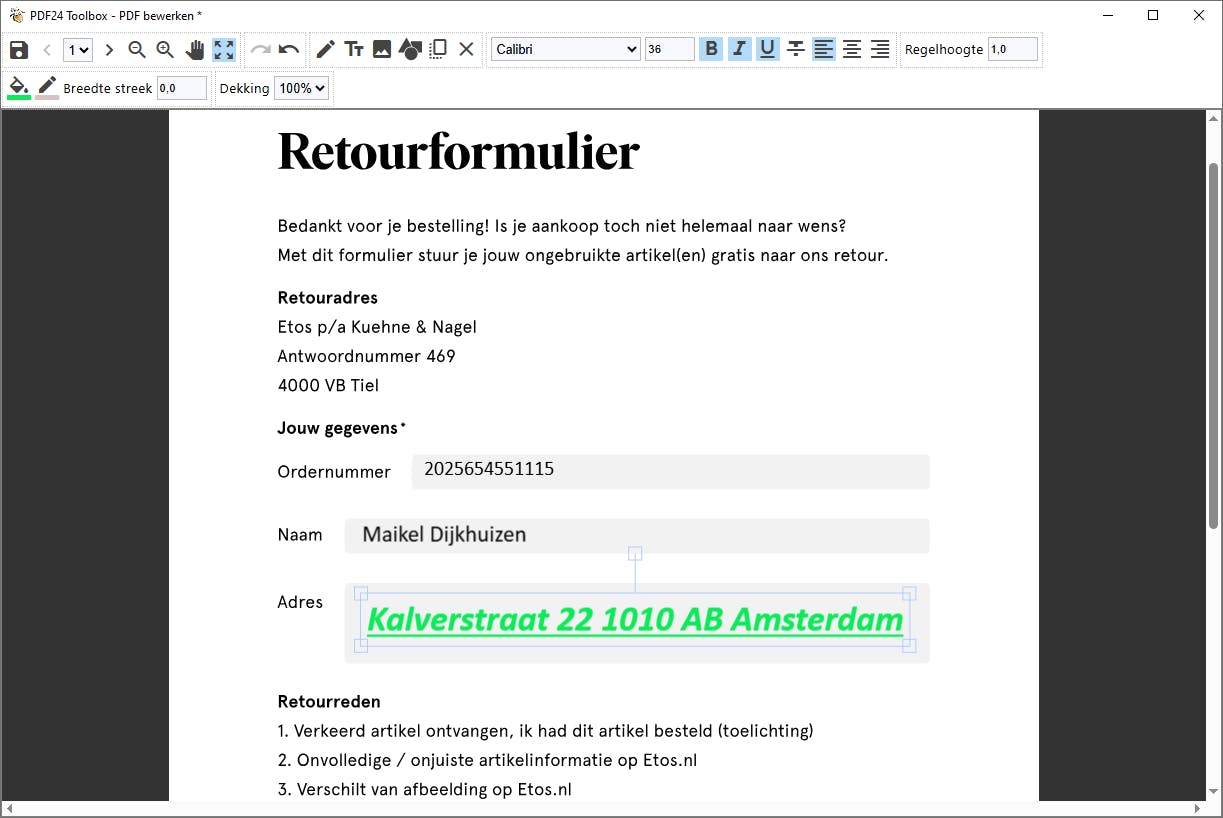The height and width of the screenshot is (818, 1223).
Task: Click the text 'Etos p/a Kuehne & Nagel'
Action: (377, 327)
